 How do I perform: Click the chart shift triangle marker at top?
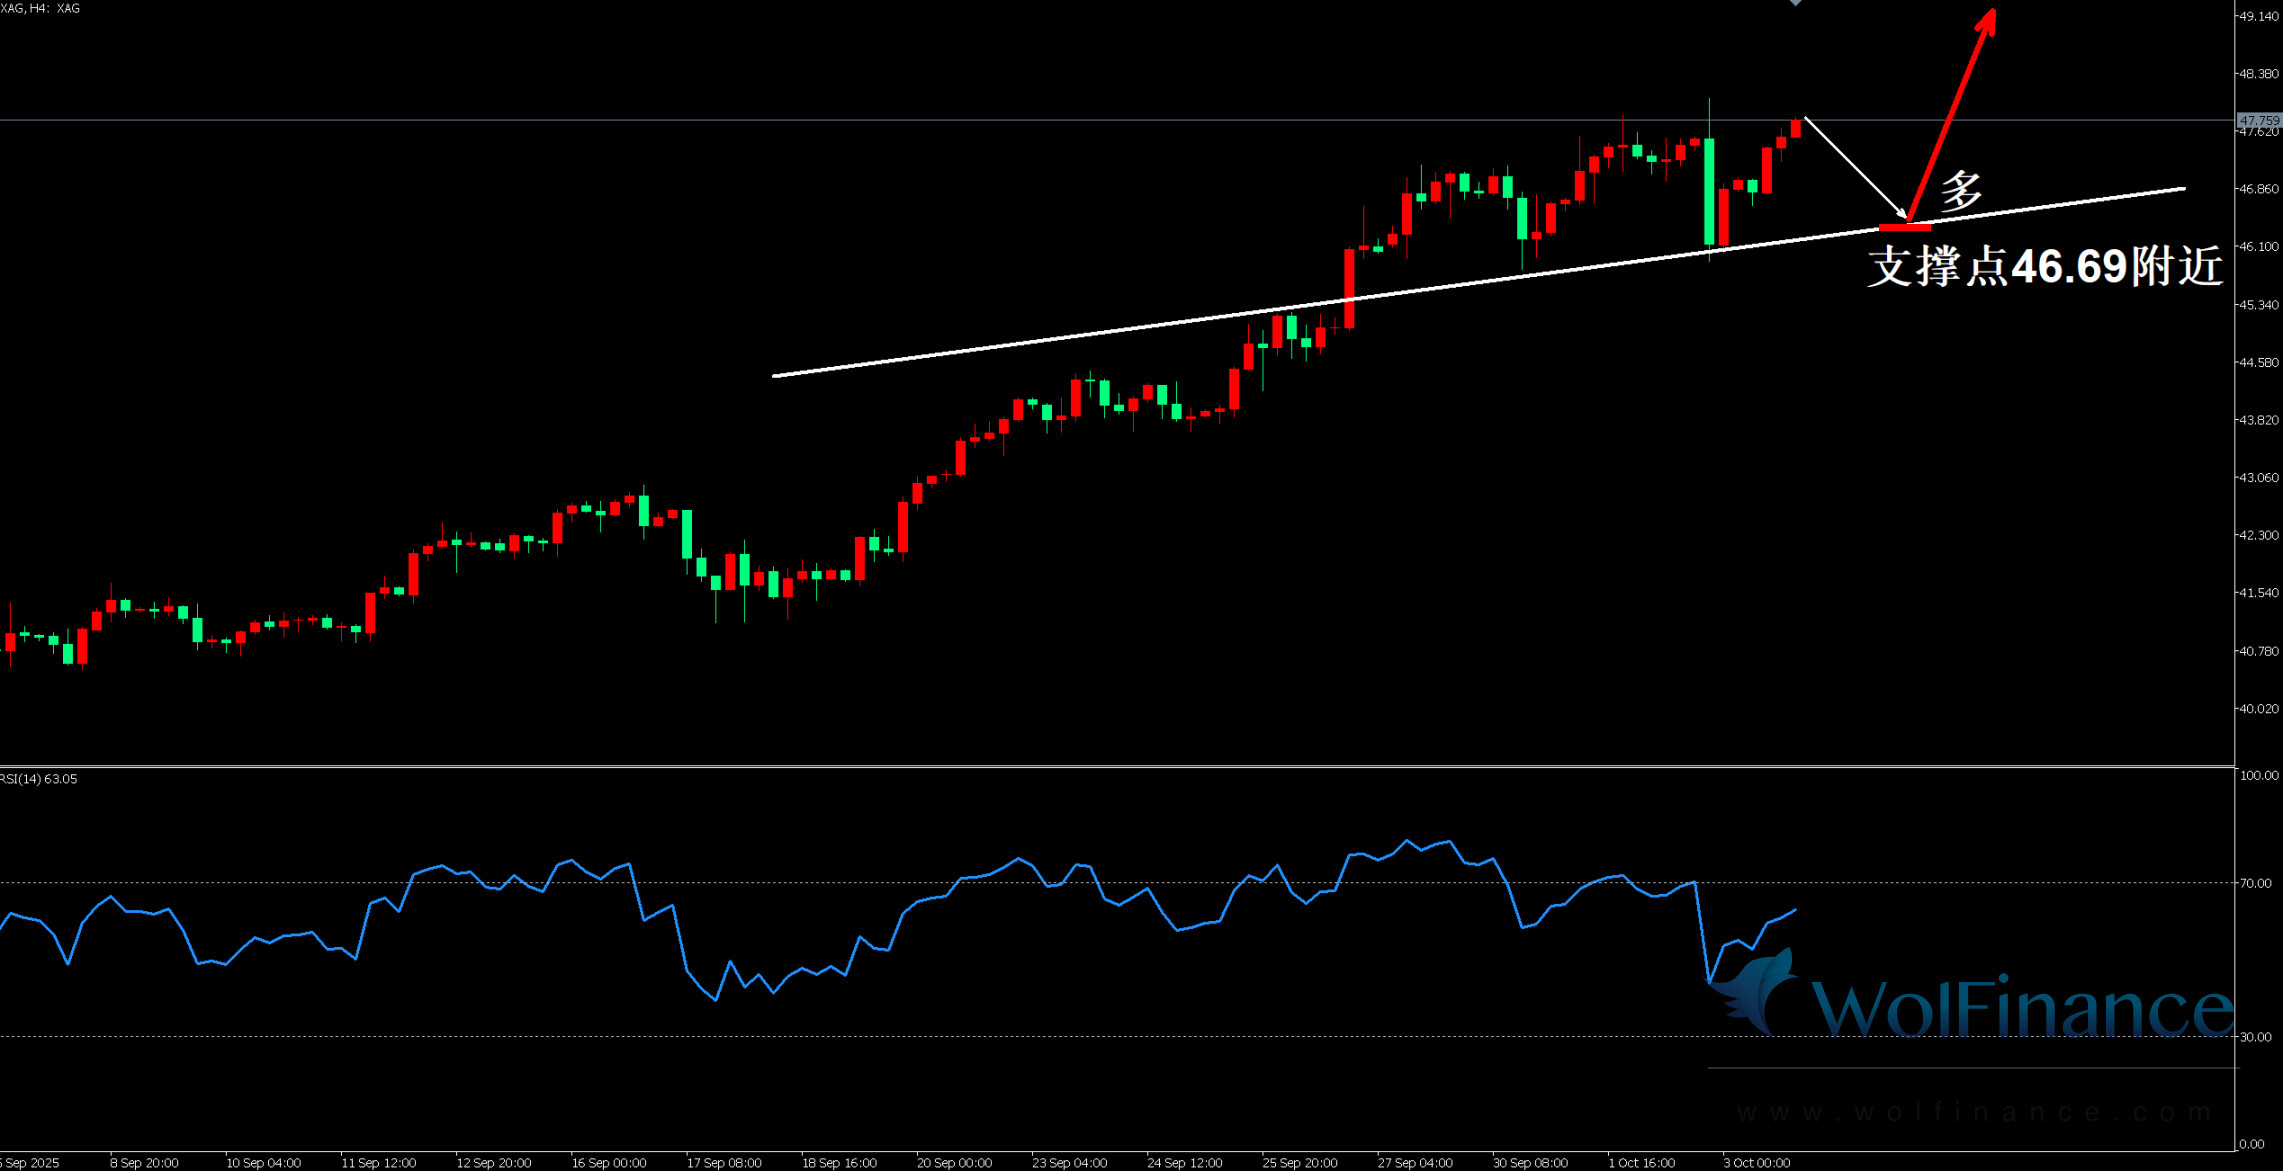[x=1795, y=3]
